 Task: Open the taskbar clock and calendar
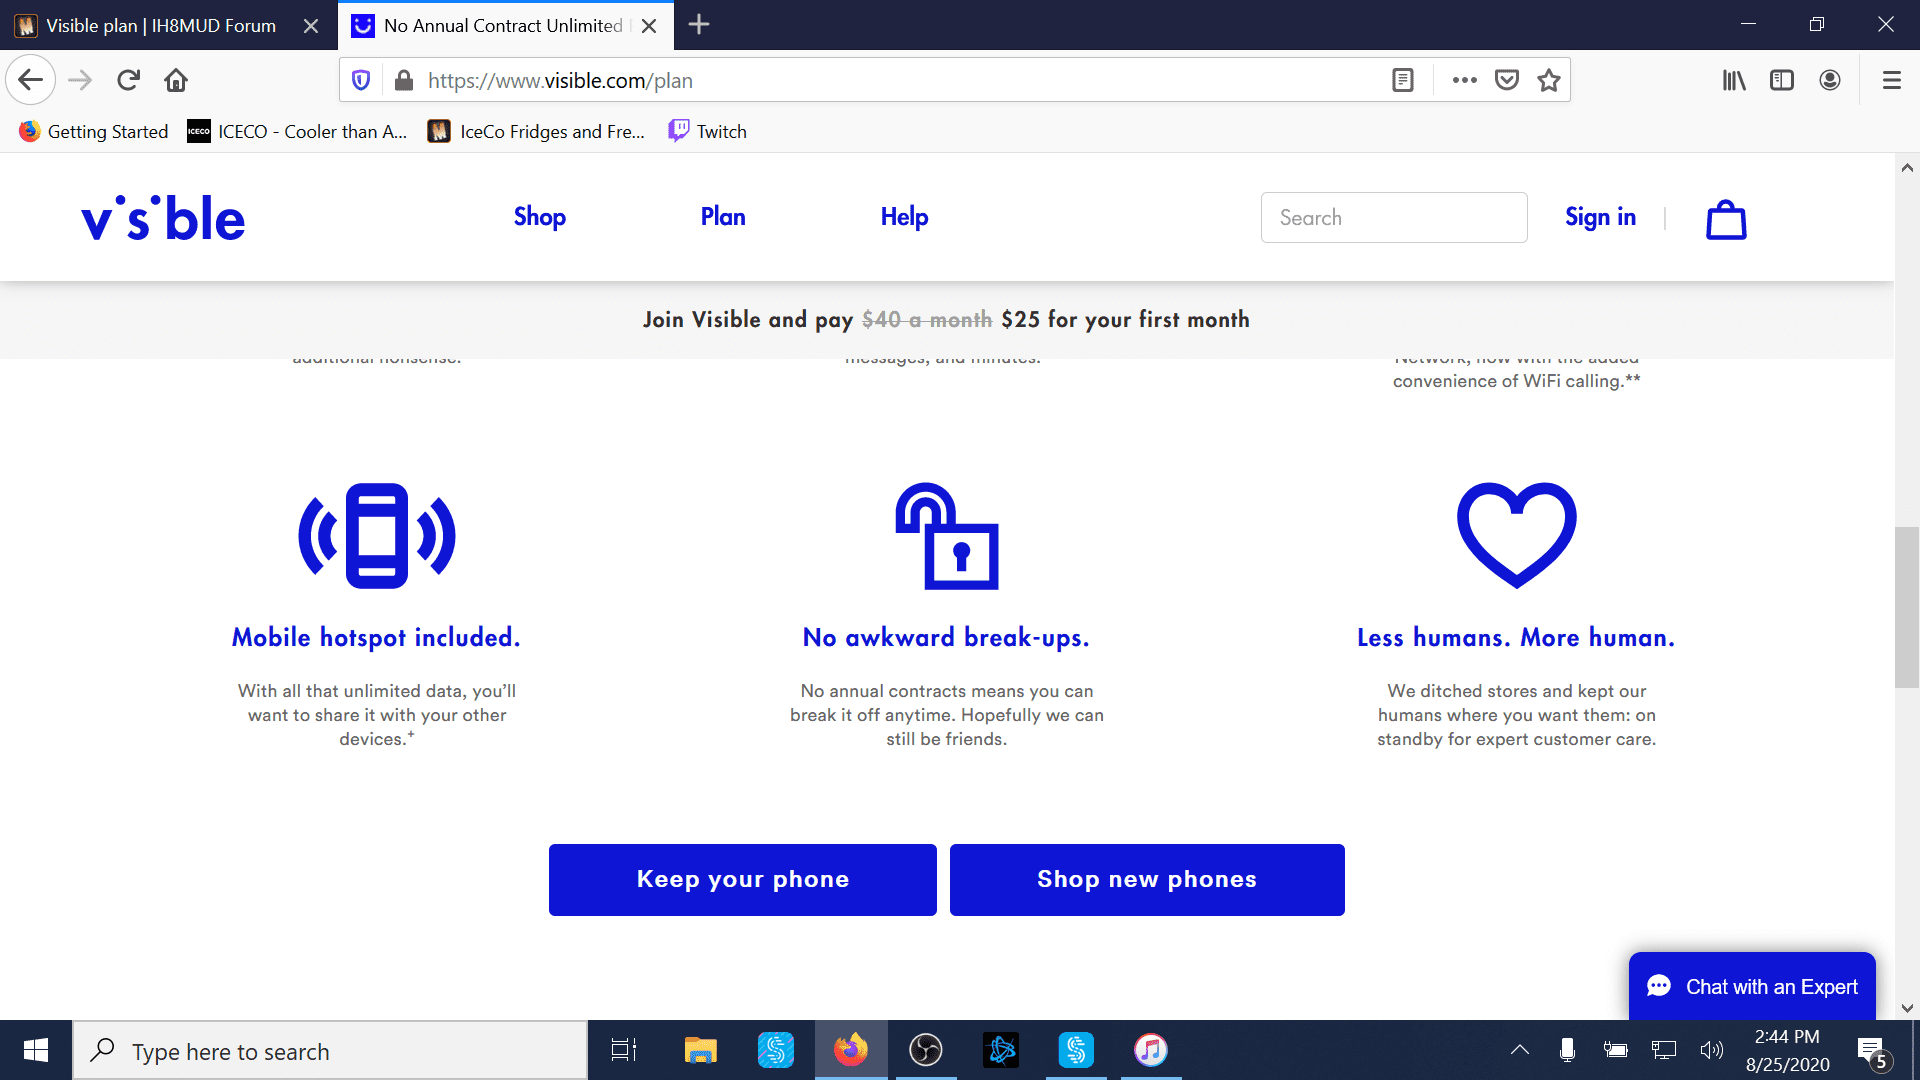(1788, 1051)
